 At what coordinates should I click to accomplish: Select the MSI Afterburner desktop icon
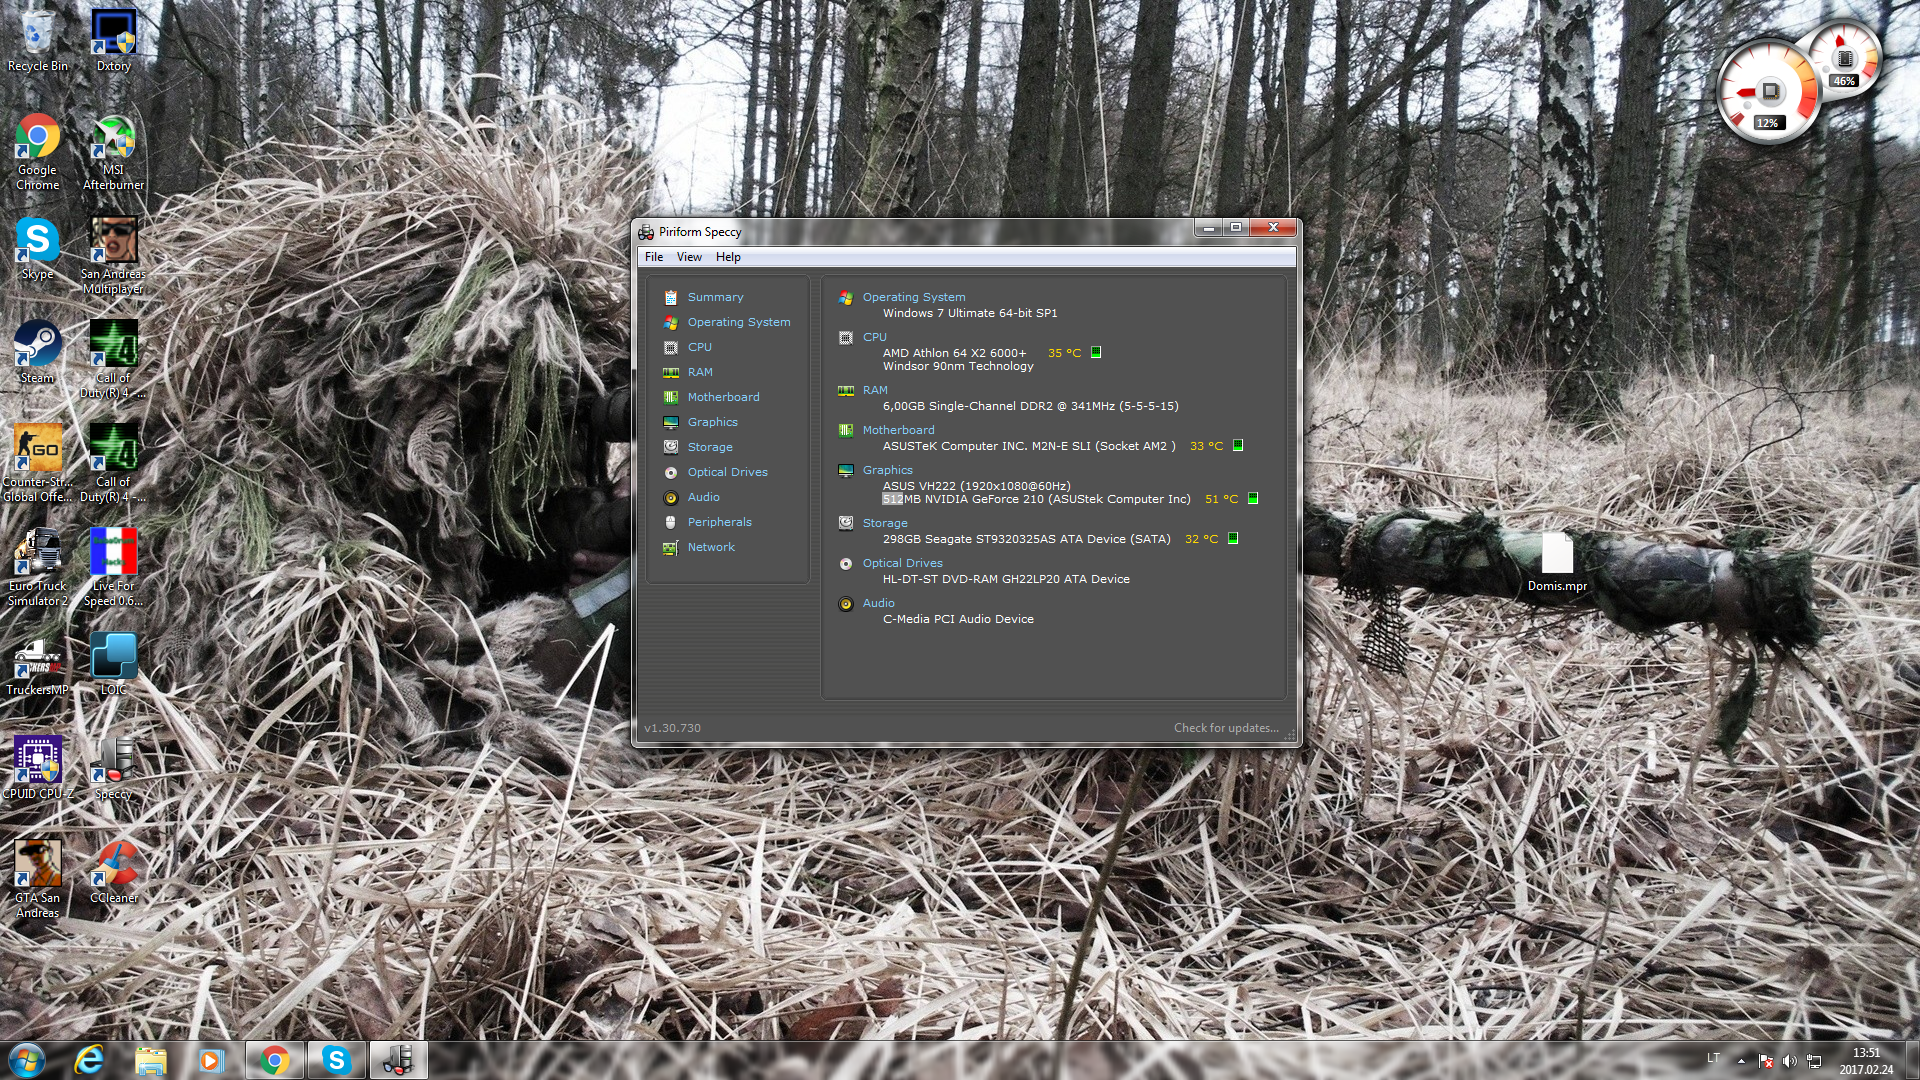point(113,152)
